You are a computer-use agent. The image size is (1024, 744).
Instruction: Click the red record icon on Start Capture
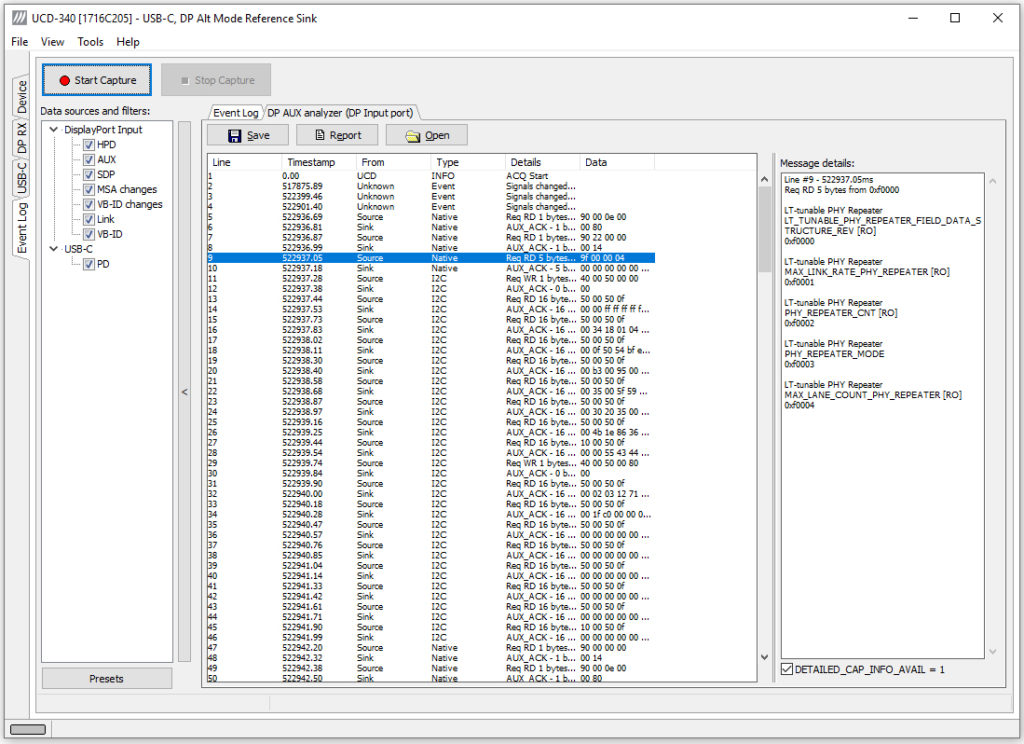[64, 79]
